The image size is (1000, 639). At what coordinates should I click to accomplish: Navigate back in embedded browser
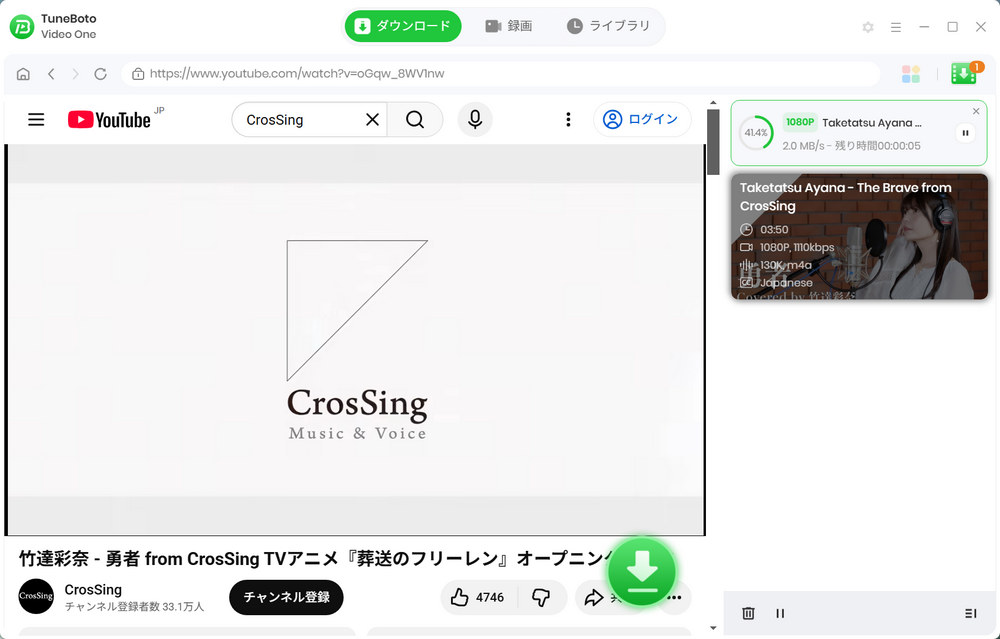[x=51, y=74]
